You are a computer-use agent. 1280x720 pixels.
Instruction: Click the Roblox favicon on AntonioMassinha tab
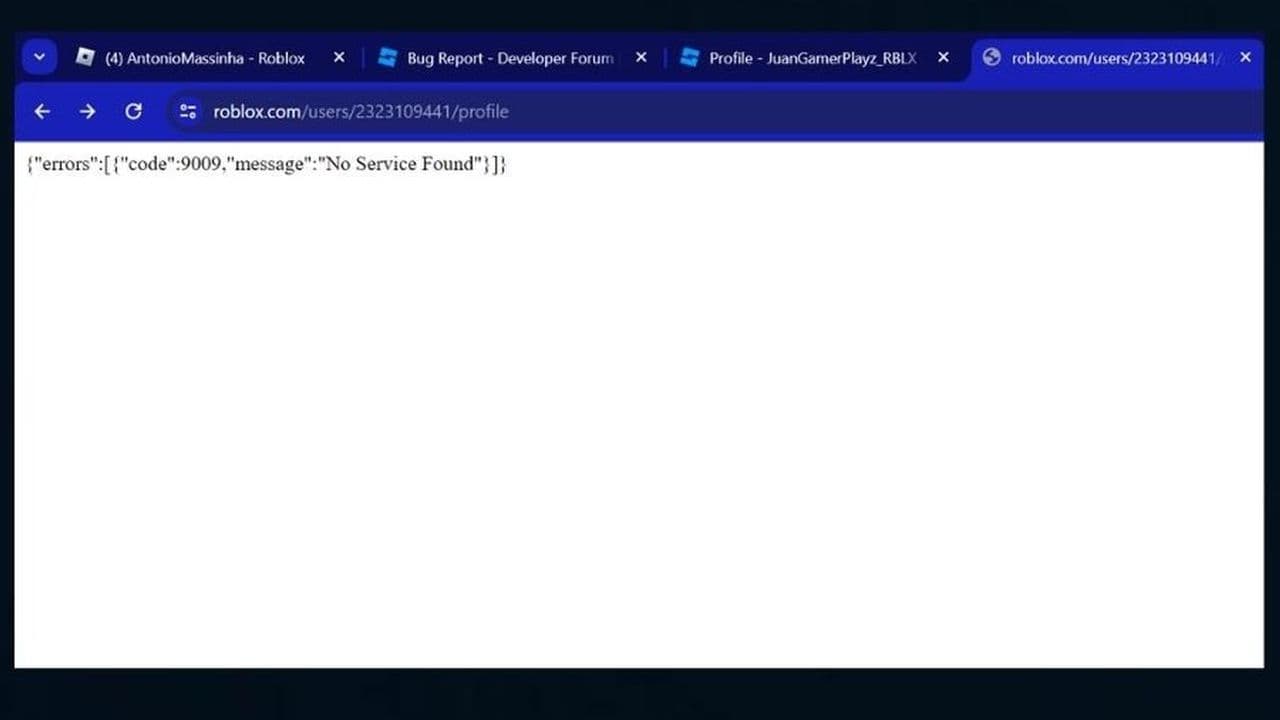tap(85, 58)
